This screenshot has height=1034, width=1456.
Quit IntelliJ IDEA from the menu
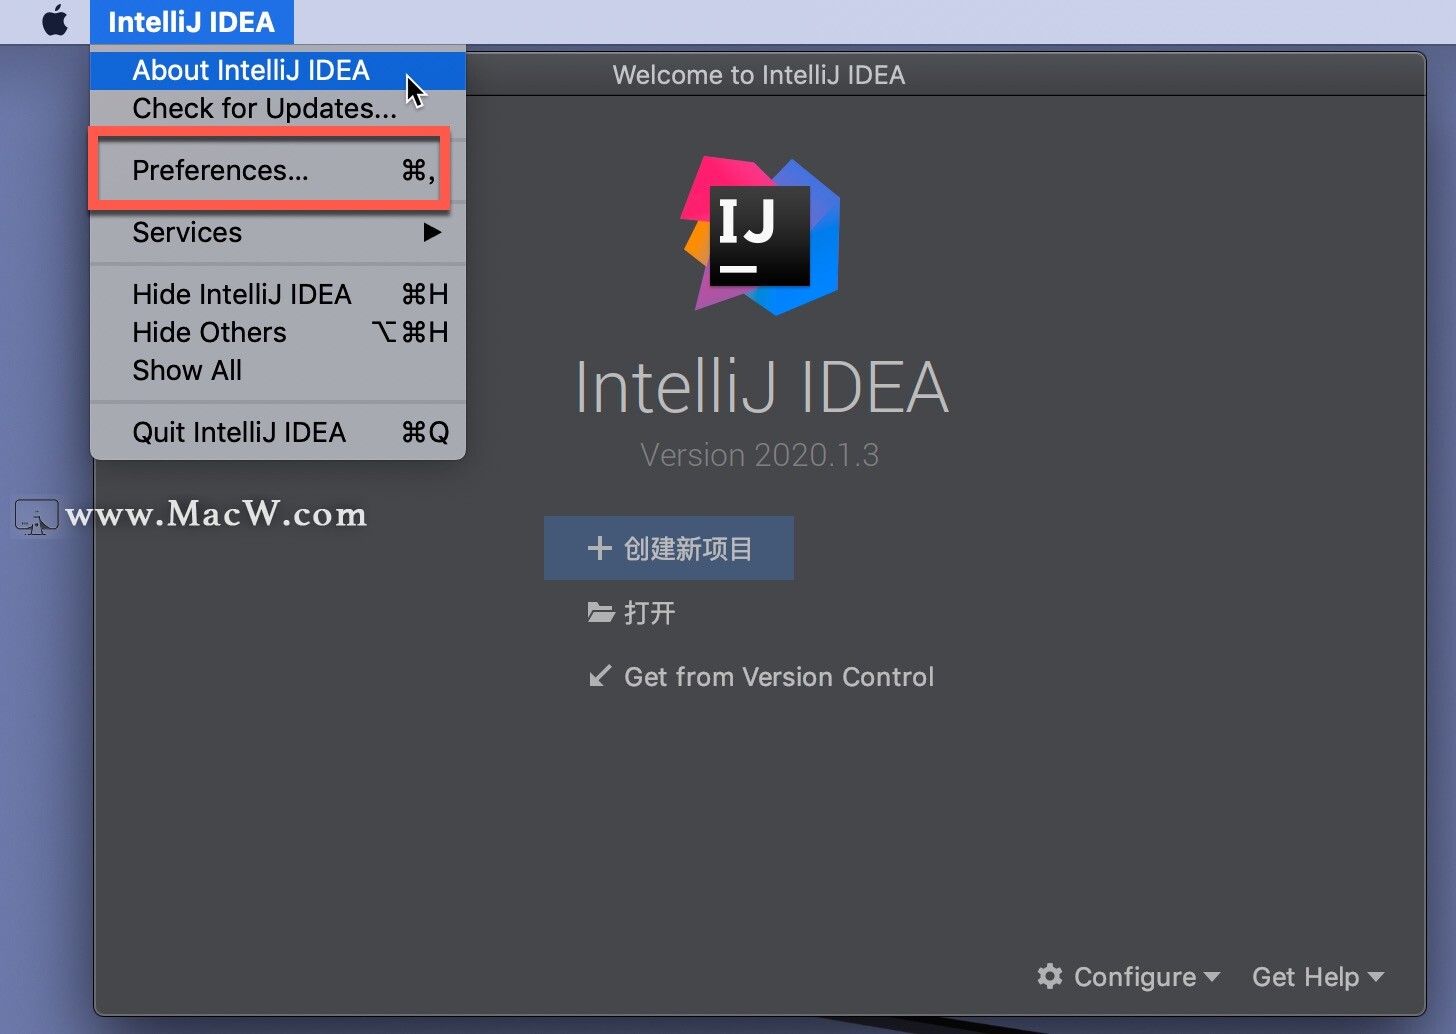click(278, 432)
